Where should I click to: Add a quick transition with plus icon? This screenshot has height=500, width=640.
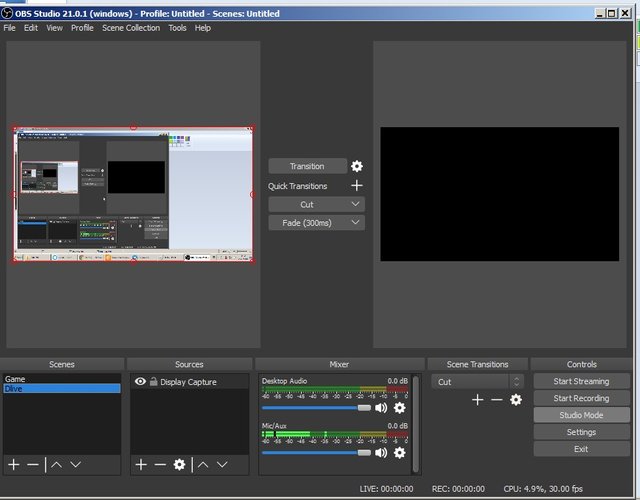coord(357,186)
